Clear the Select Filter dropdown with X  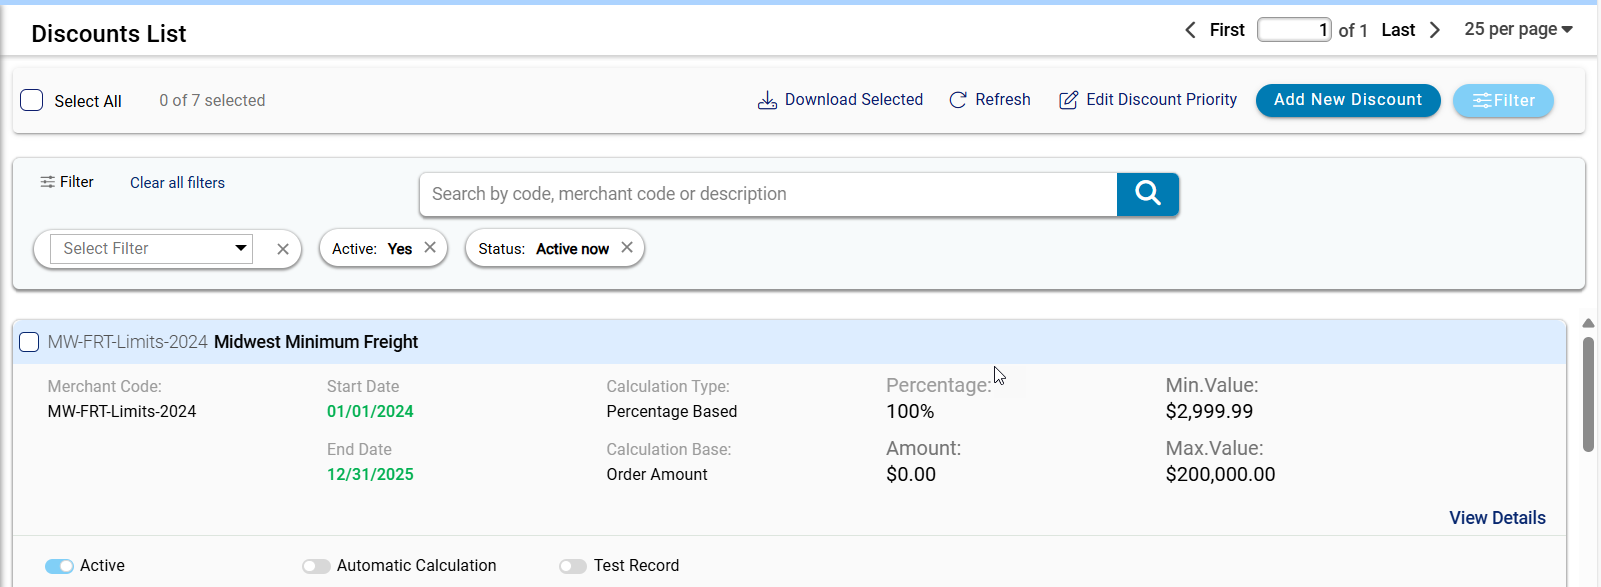point(283,250)
